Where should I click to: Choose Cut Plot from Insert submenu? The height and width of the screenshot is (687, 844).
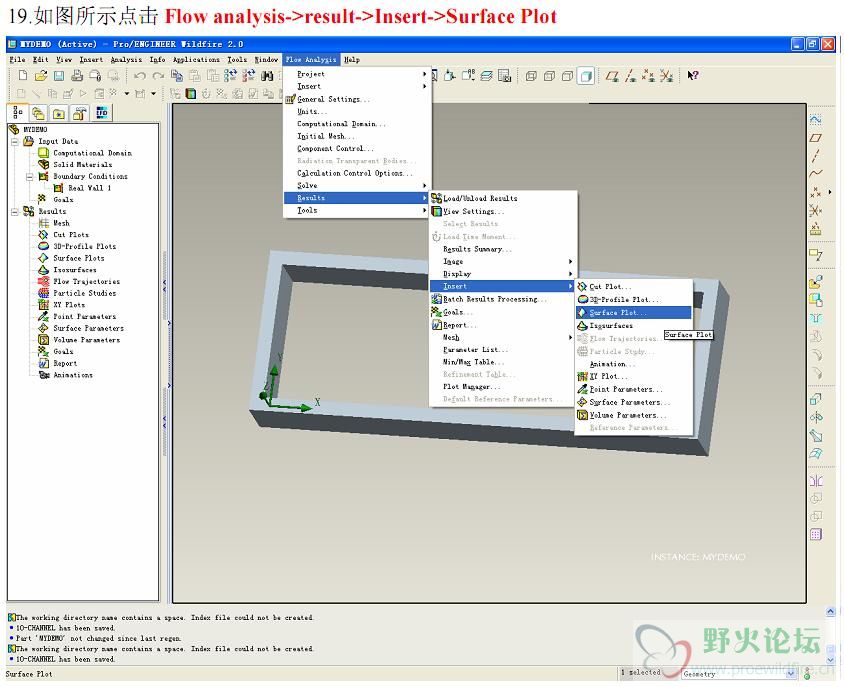tap(634, 286)
